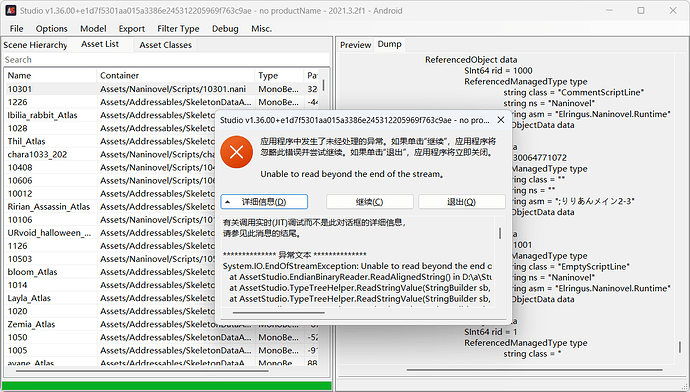Image resolution: width=690 pixels, height=392 pixels.
Task: Select the Ibilia_rabbit_Atlas asset row
Action: click(162, 115)
